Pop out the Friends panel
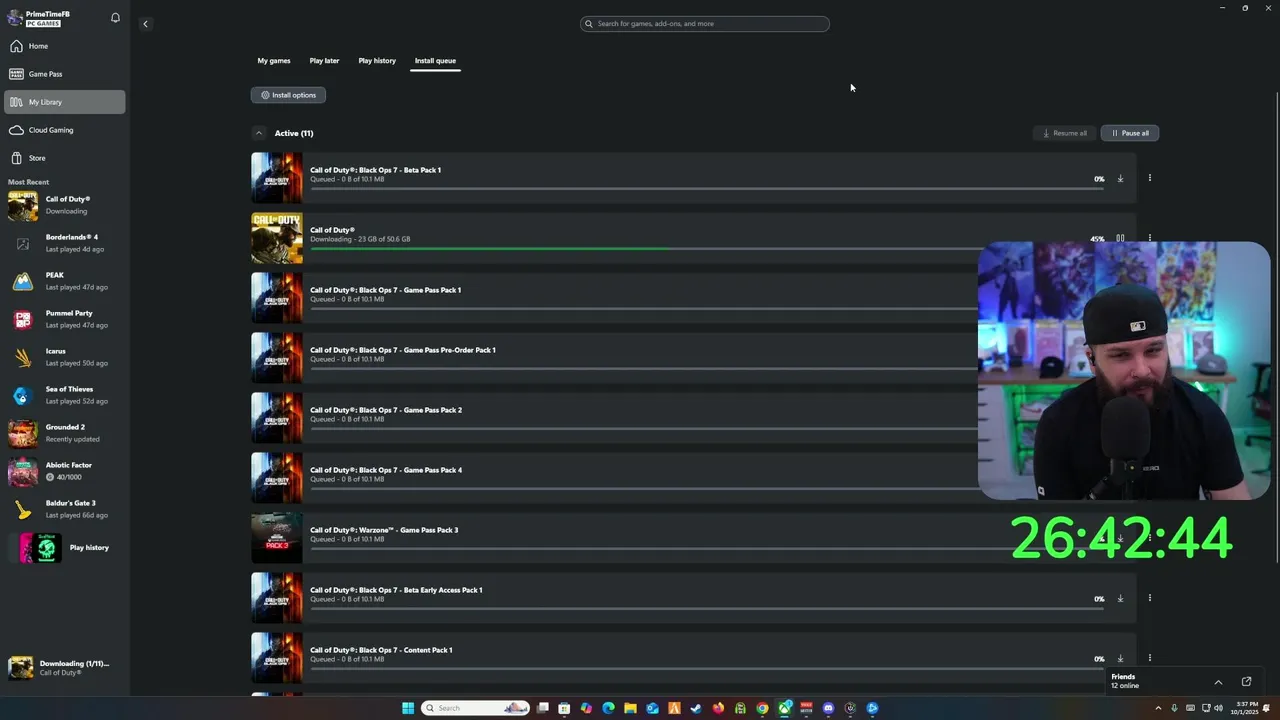The height and width of the screenshot is (720, 1280). 1246,682
